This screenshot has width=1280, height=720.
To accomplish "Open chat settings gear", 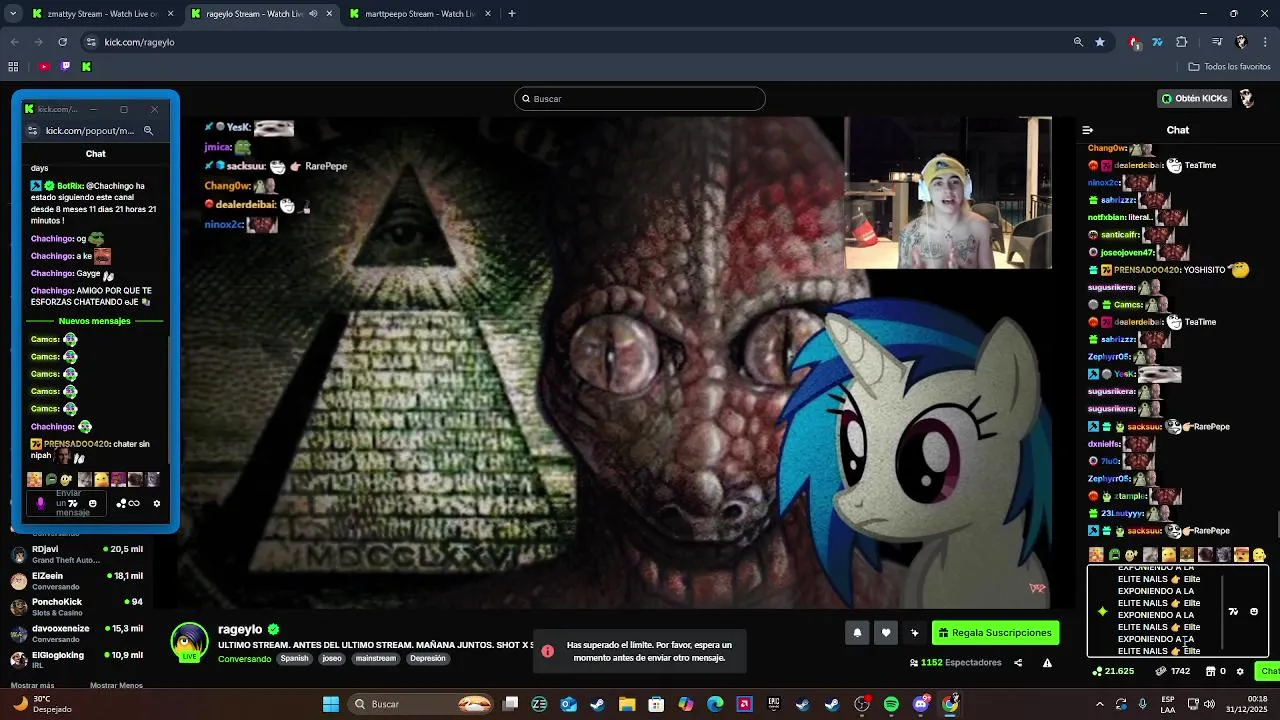I will (x=1240, y=671).
